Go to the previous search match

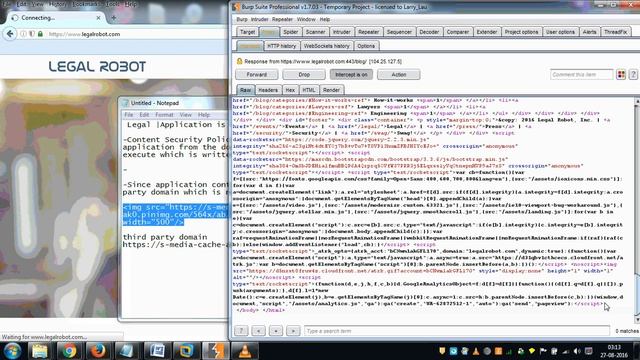click(x=258, y=331)
